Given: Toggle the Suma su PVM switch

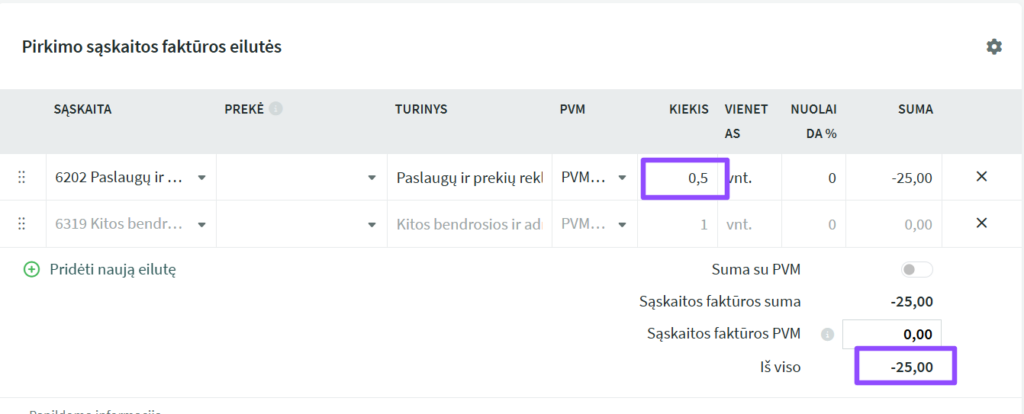Looking at the screenshot, I should point(916,269).
